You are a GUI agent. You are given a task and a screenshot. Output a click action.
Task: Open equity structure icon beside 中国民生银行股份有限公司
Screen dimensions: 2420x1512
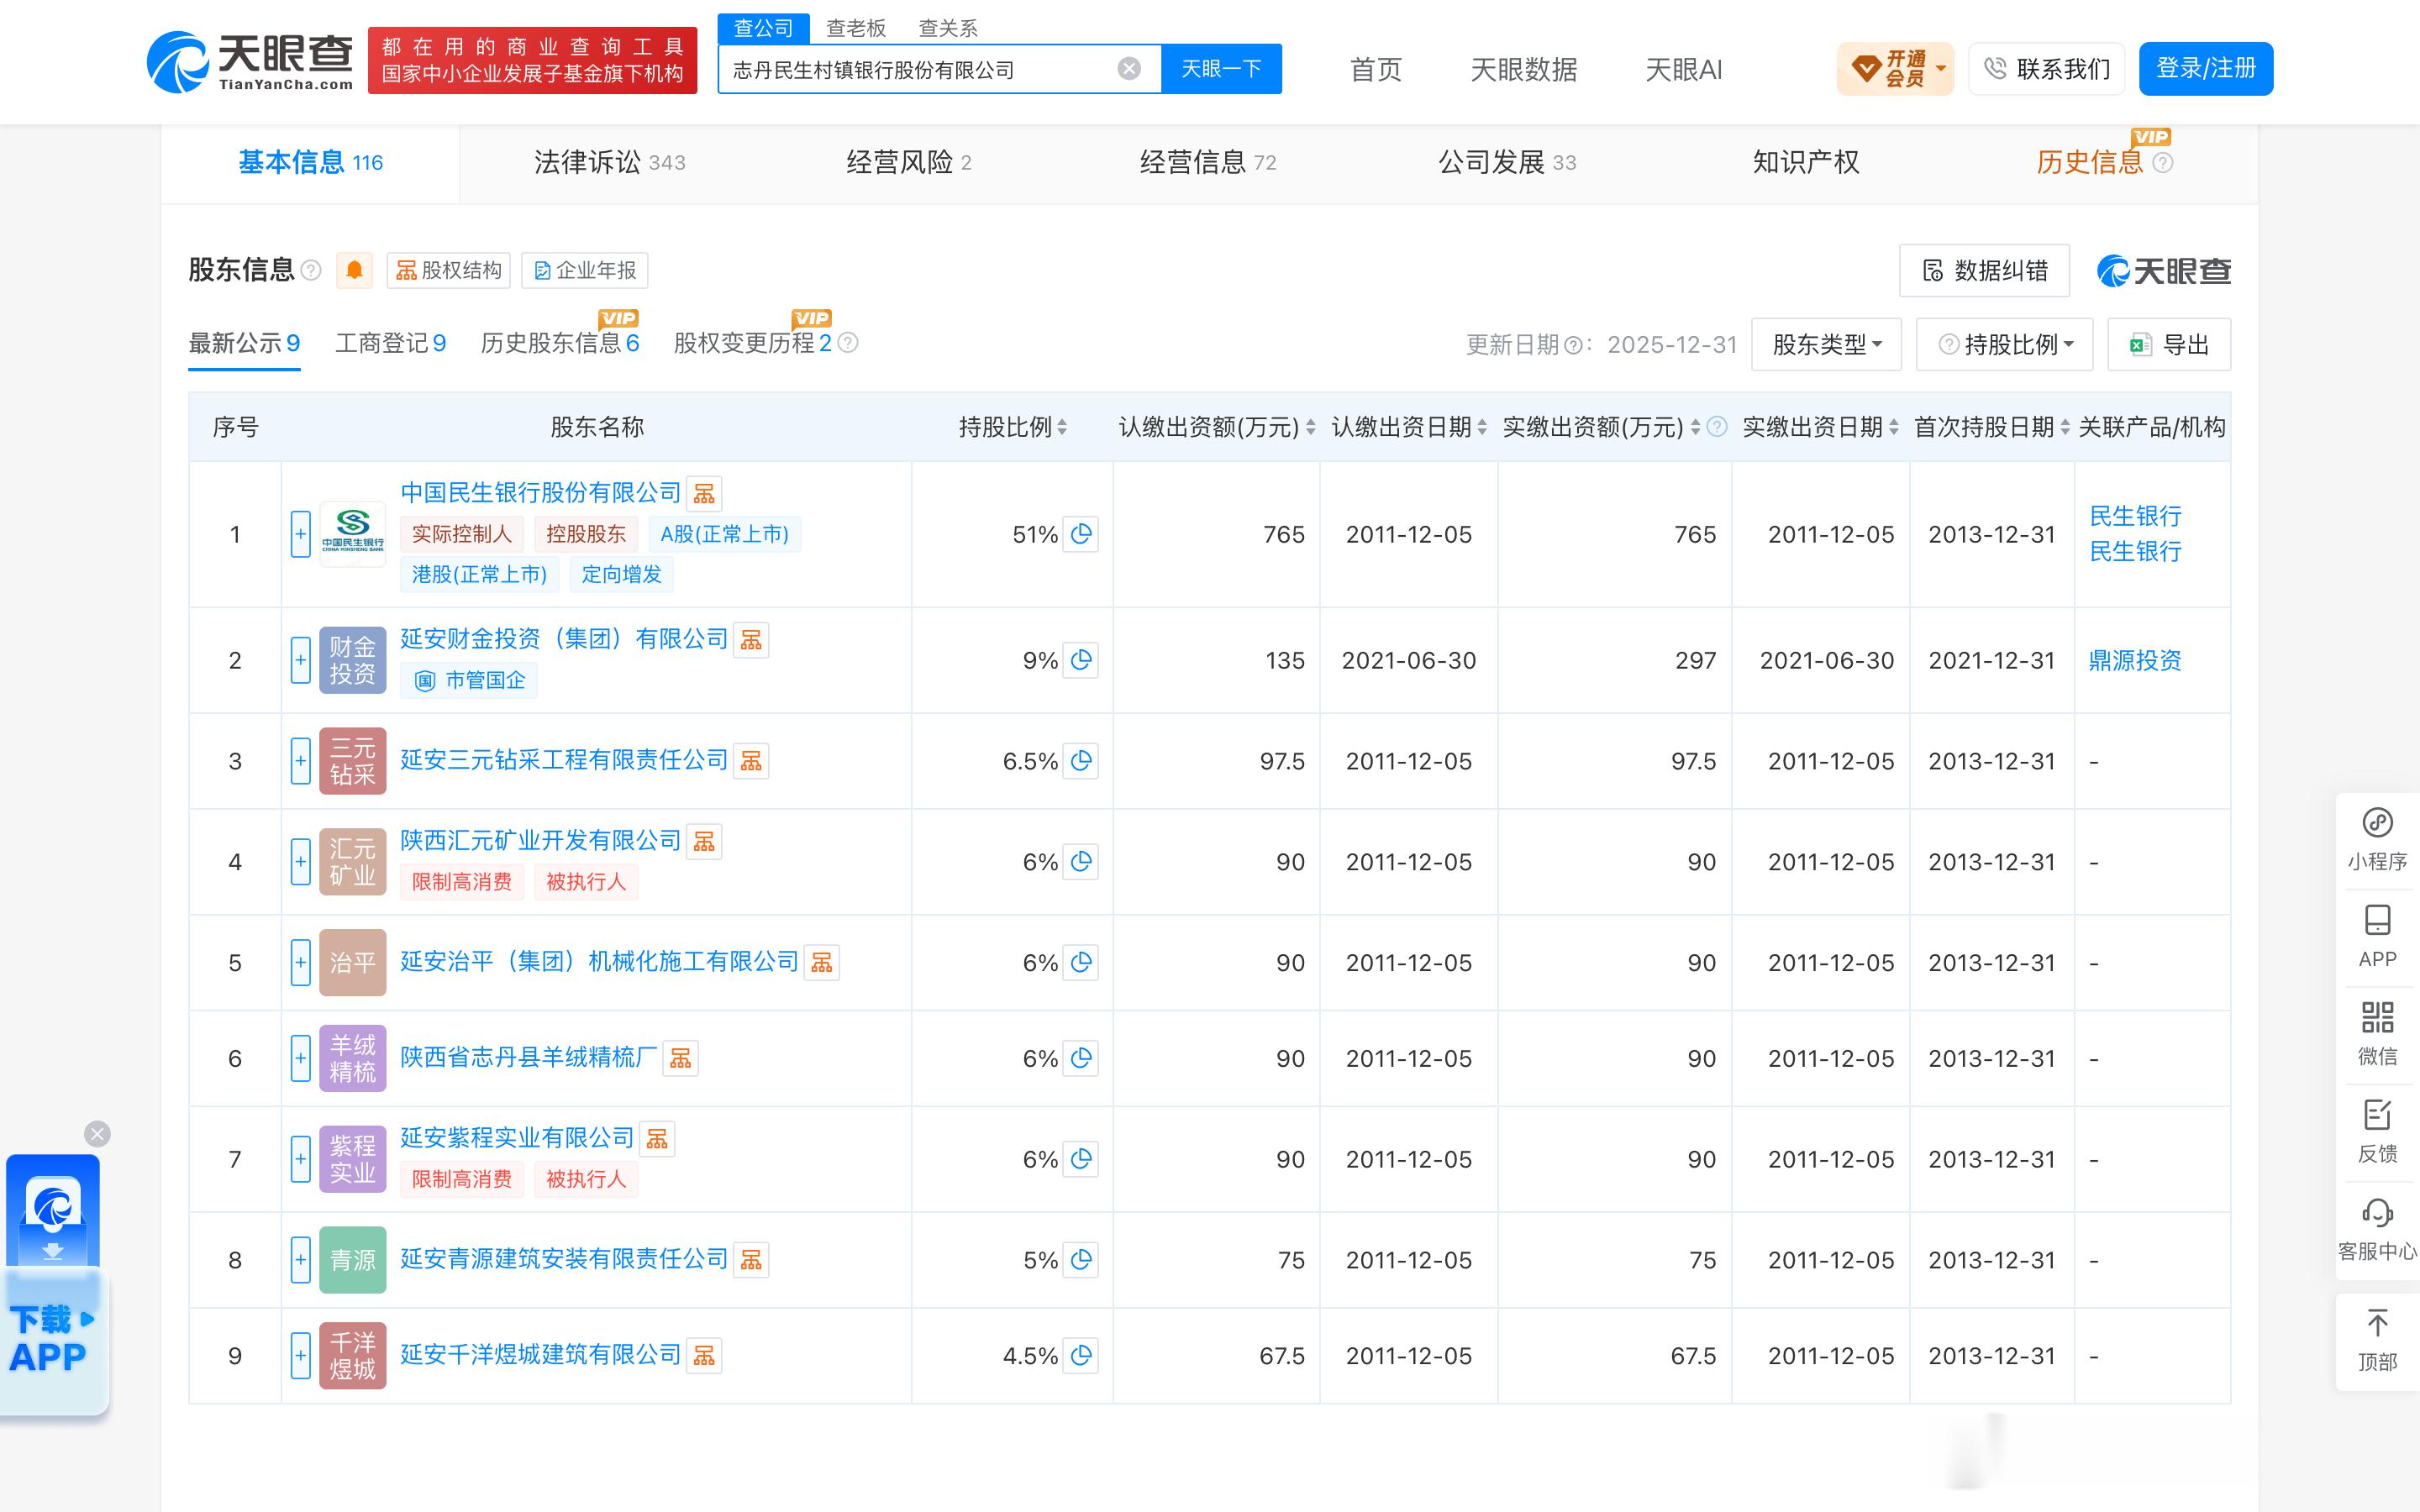(x=704, y=493)
